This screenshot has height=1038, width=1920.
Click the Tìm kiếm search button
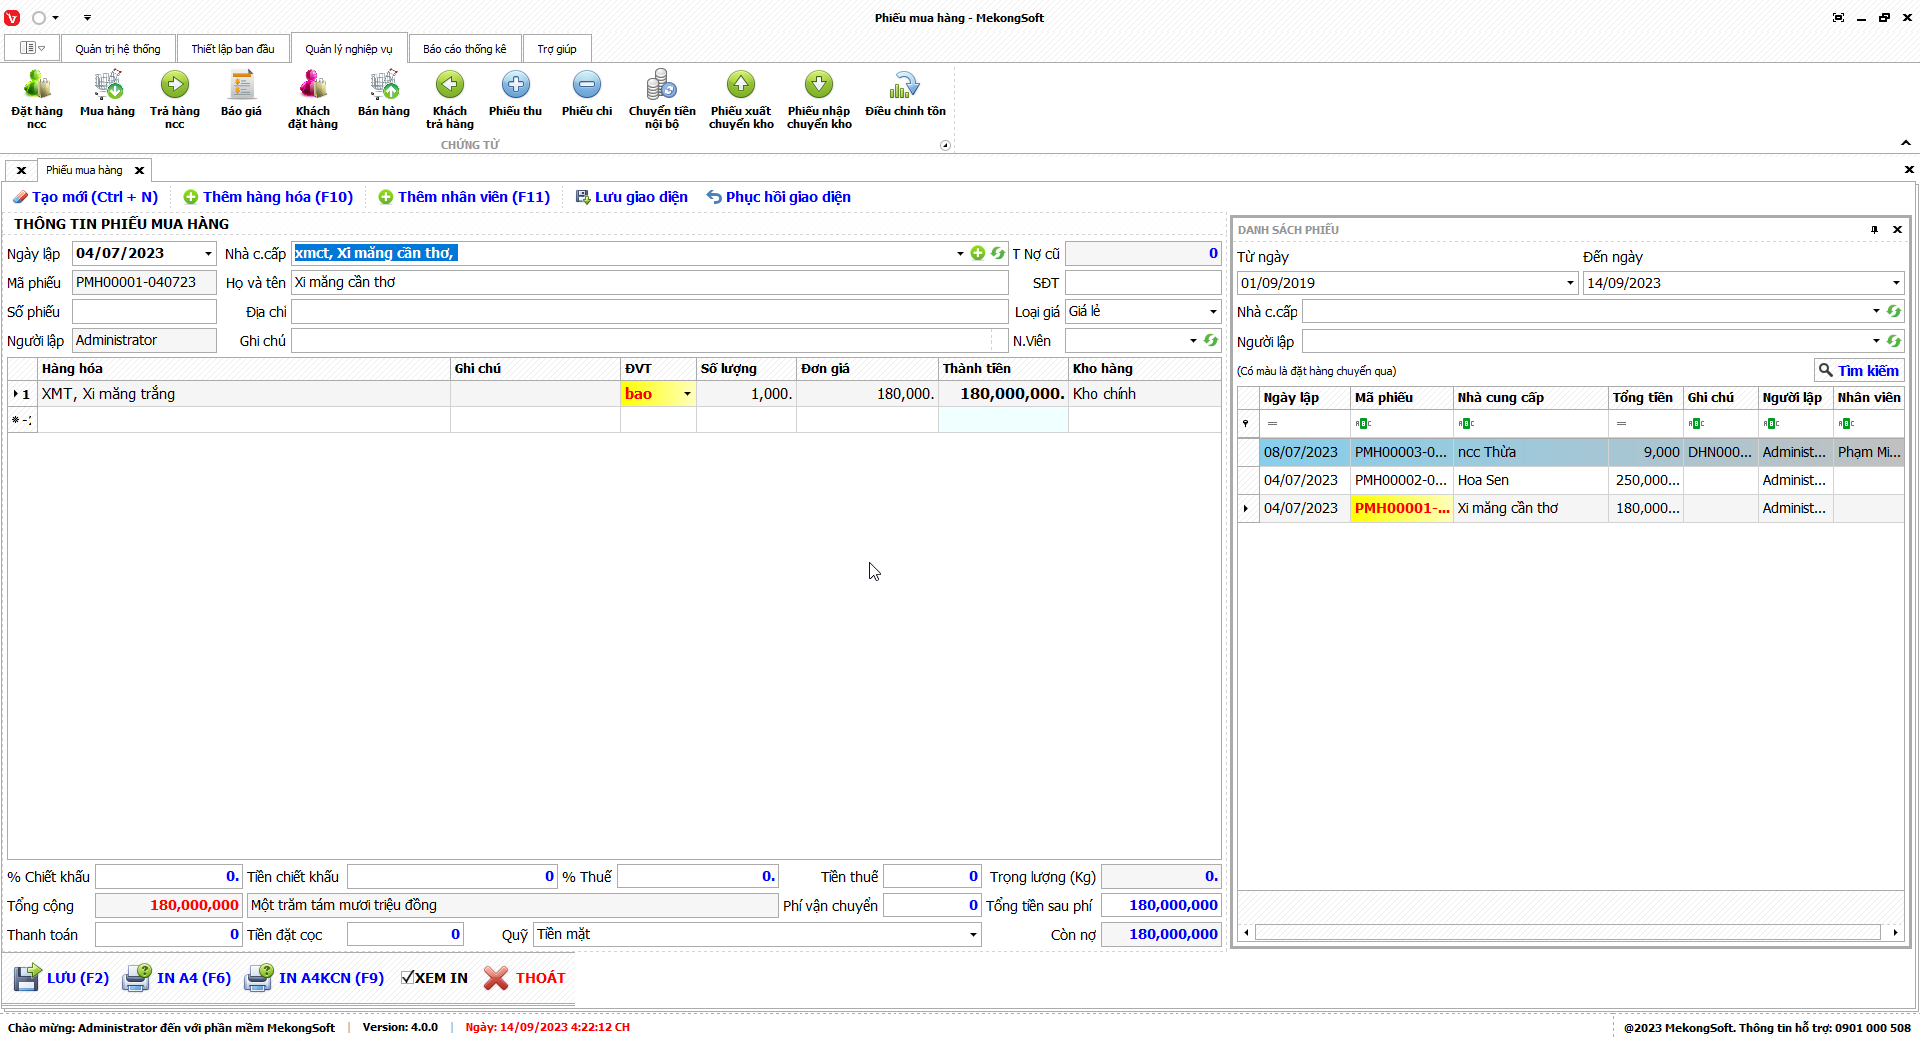pyautogui.click(x=1859, y=370)
